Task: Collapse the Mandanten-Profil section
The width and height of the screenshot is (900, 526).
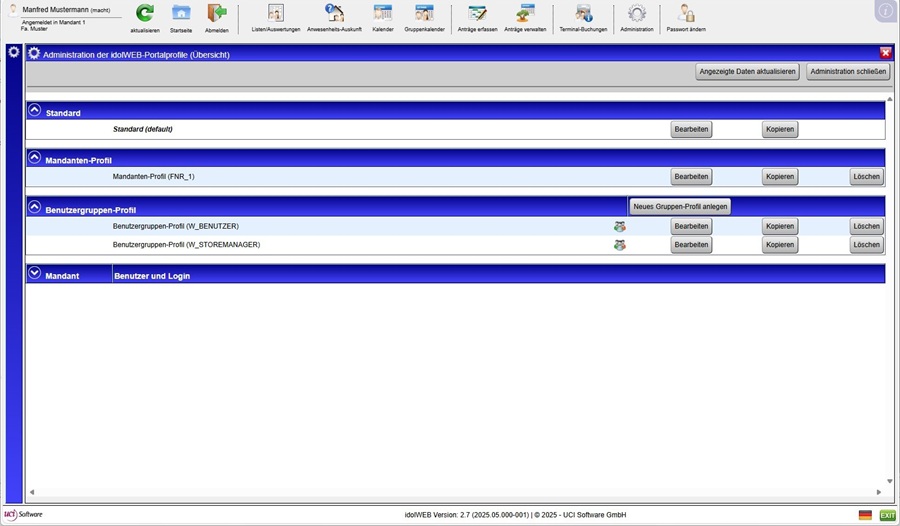Action: click(35, 158)
